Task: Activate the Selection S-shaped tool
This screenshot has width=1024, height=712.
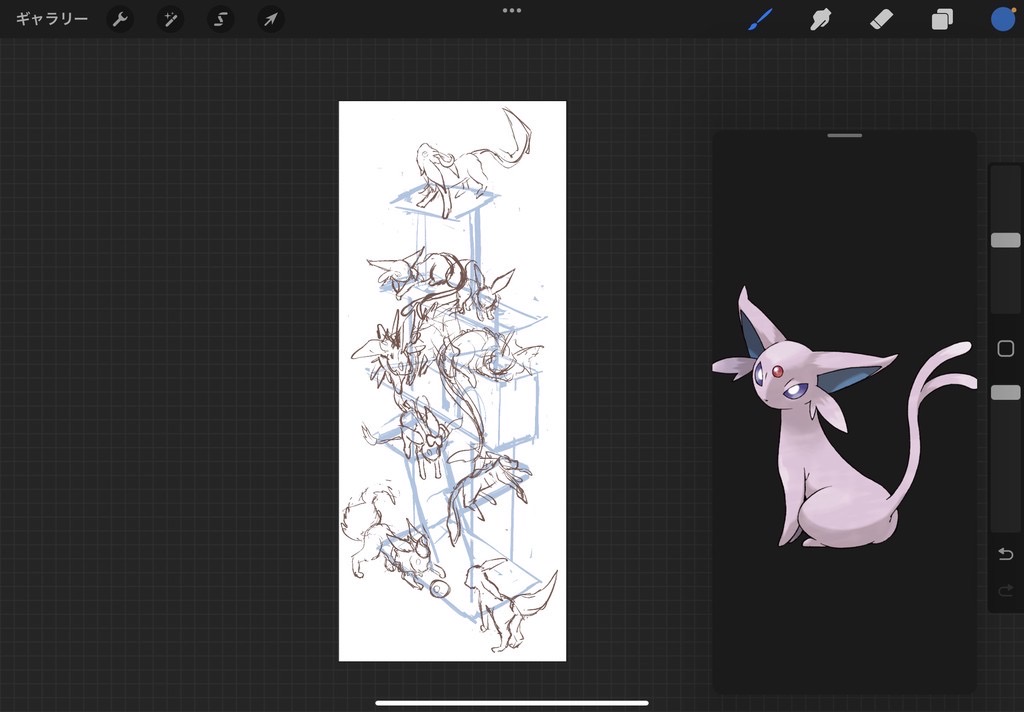Action: (x=221, y=20)
